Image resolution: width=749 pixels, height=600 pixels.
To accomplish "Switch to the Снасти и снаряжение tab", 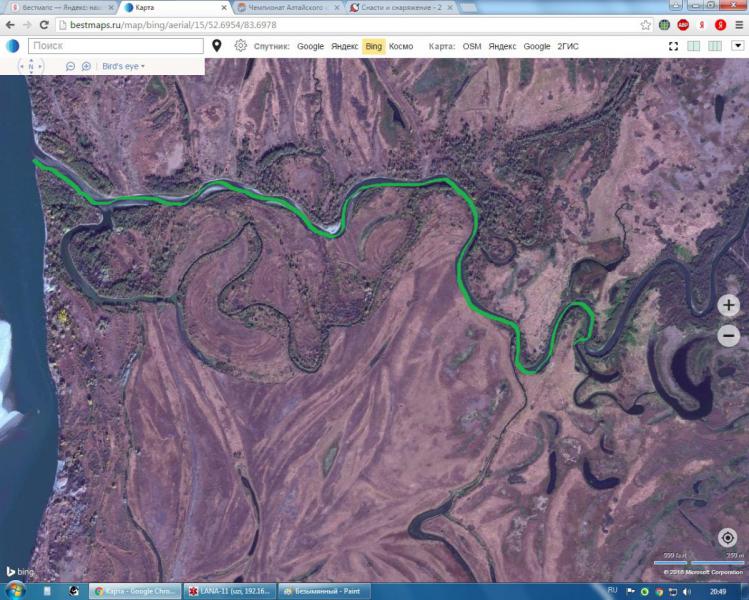I will pos(401,8).
